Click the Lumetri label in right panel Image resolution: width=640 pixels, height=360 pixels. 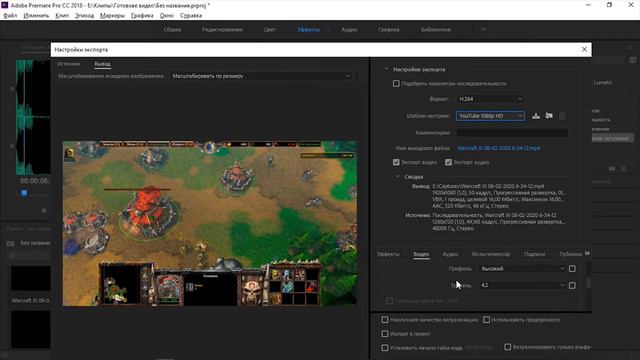602,82
